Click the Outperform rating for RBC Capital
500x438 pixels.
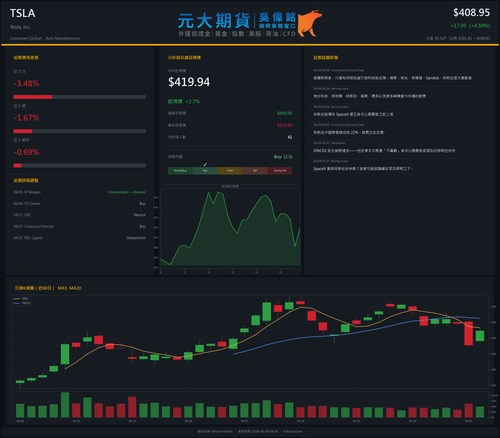(x=136, y=238)
